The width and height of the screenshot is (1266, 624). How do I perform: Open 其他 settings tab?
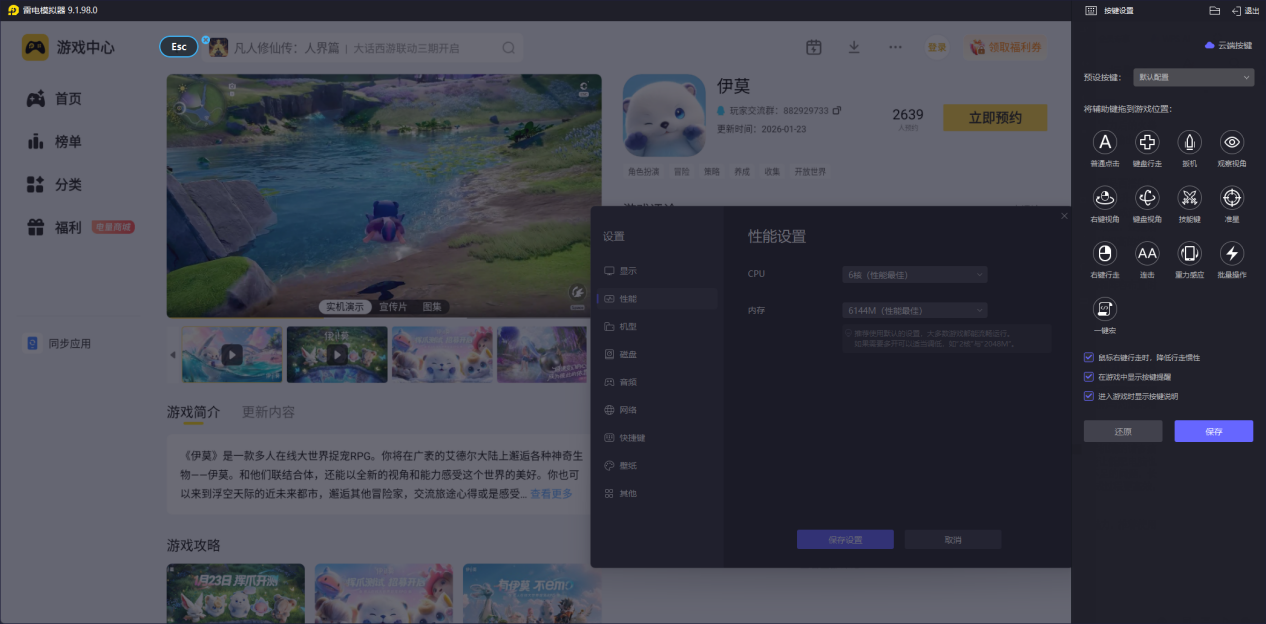click(x=656, y=494)
